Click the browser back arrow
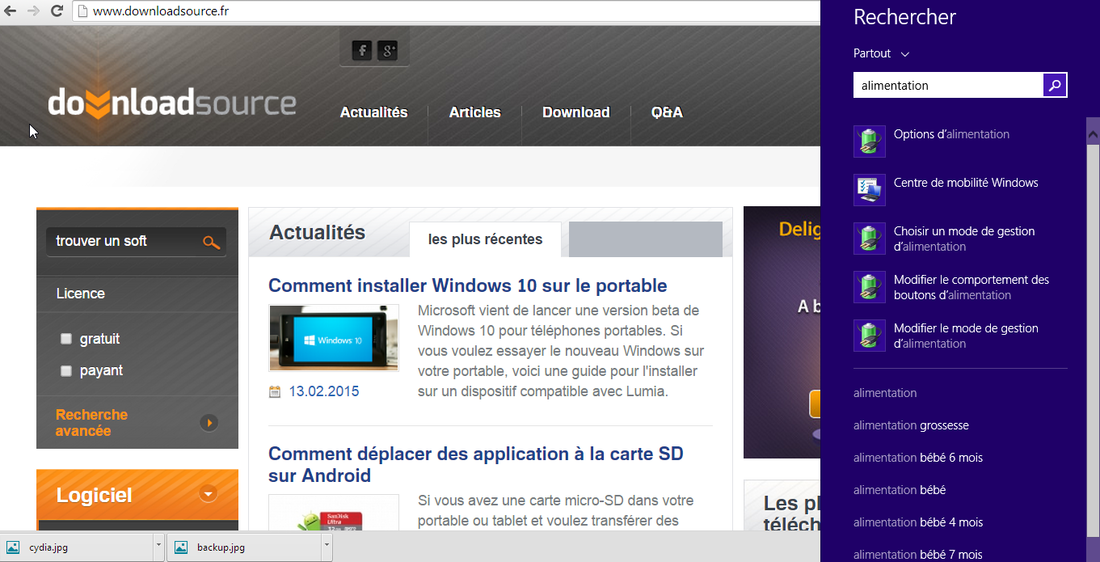Image resolution: width=1100 pixels, height=562 pixels. [x=10, y=11]
